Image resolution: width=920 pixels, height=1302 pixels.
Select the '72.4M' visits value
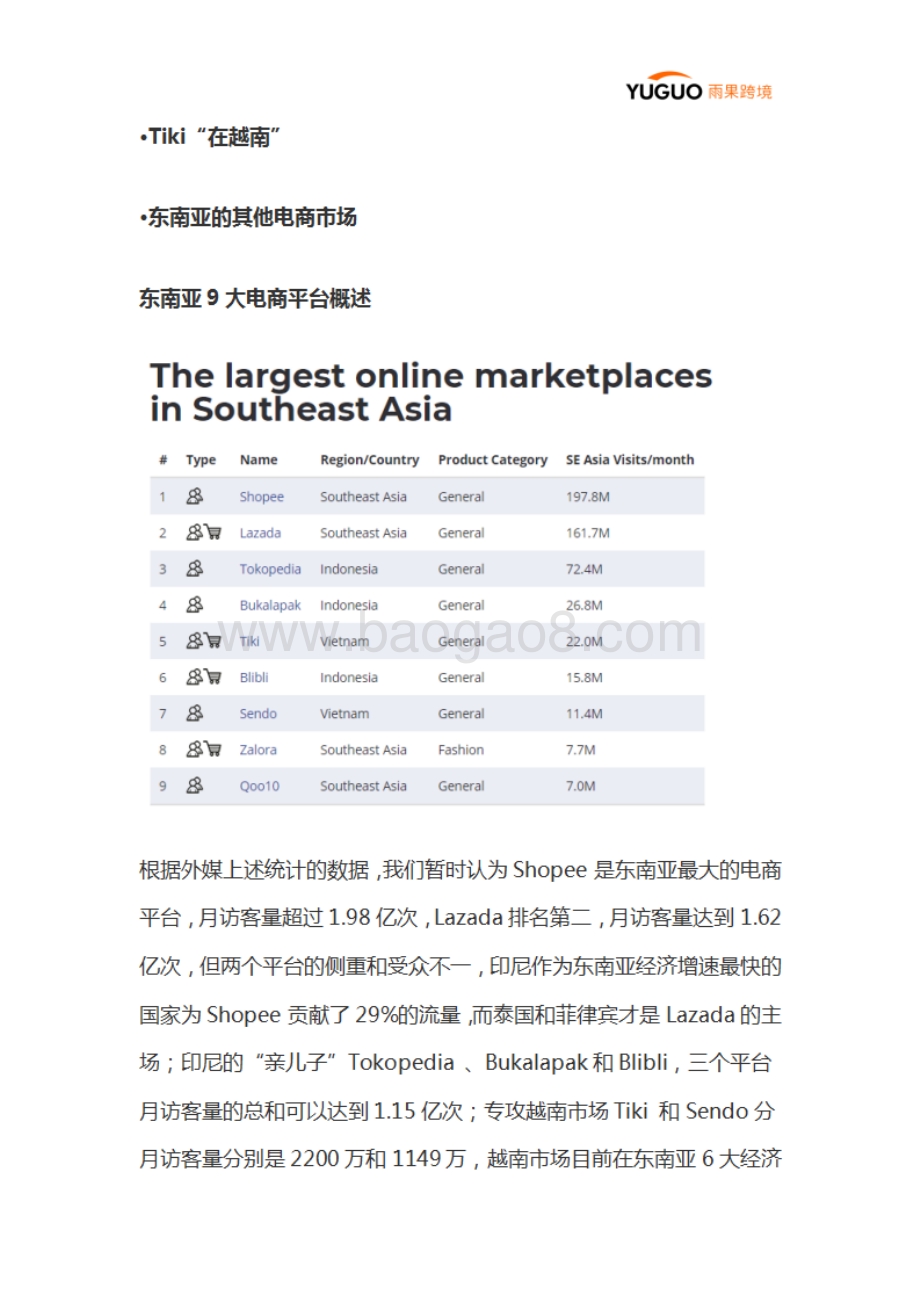[x=585, y=569]
